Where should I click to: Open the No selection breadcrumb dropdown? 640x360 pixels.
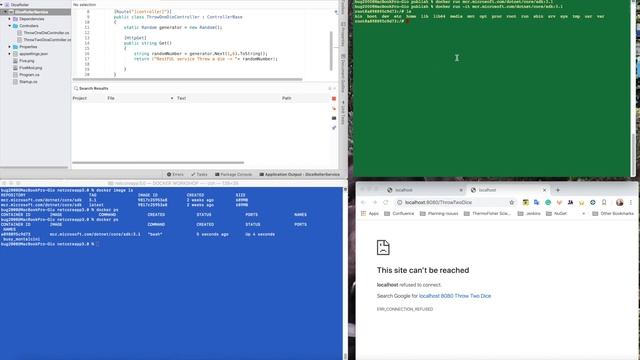click(x=84, y=4)
